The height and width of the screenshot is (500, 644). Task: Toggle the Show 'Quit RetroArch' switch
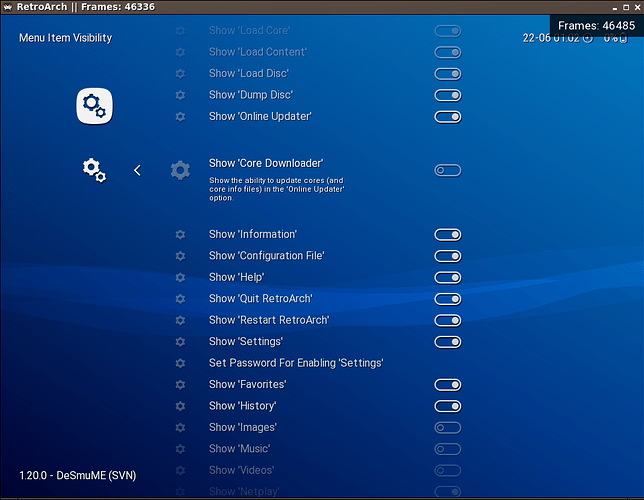(448, 299)
